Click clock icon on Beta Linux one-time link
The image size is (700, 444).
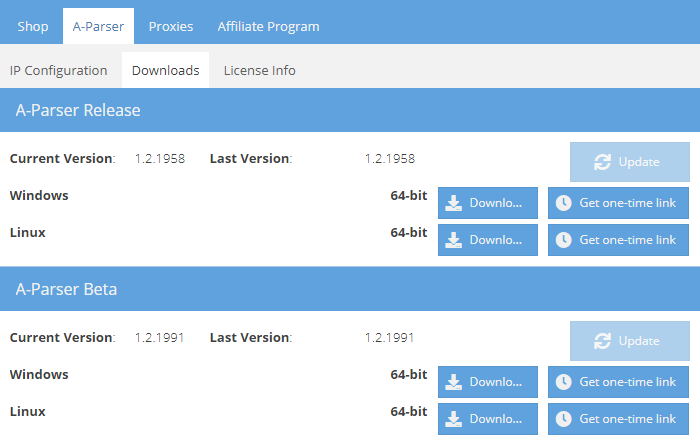564,419
